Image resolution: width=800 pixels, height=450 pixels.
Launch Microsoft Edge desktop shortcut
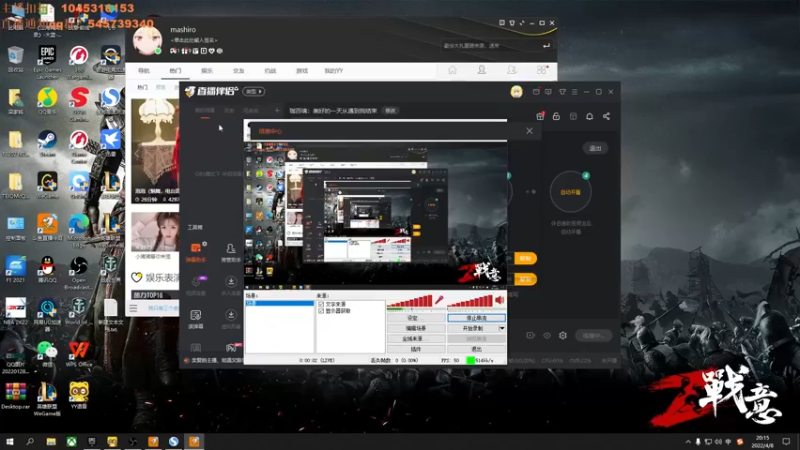pos(79,230)
